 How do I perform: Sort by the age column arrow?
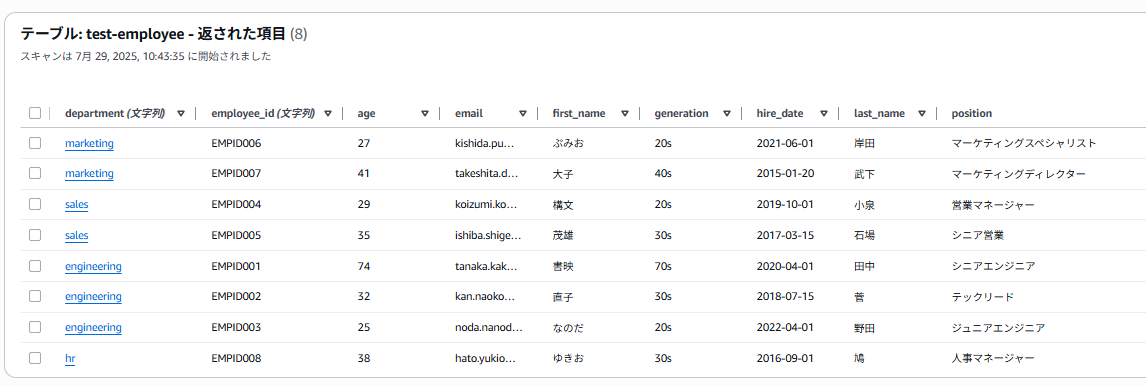tap(425, 113)
